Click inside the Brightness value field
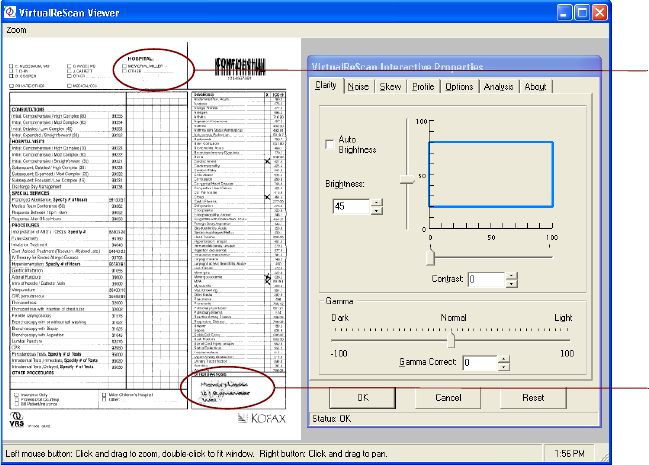This screenshot has height=465, width=649. point(349,207)
